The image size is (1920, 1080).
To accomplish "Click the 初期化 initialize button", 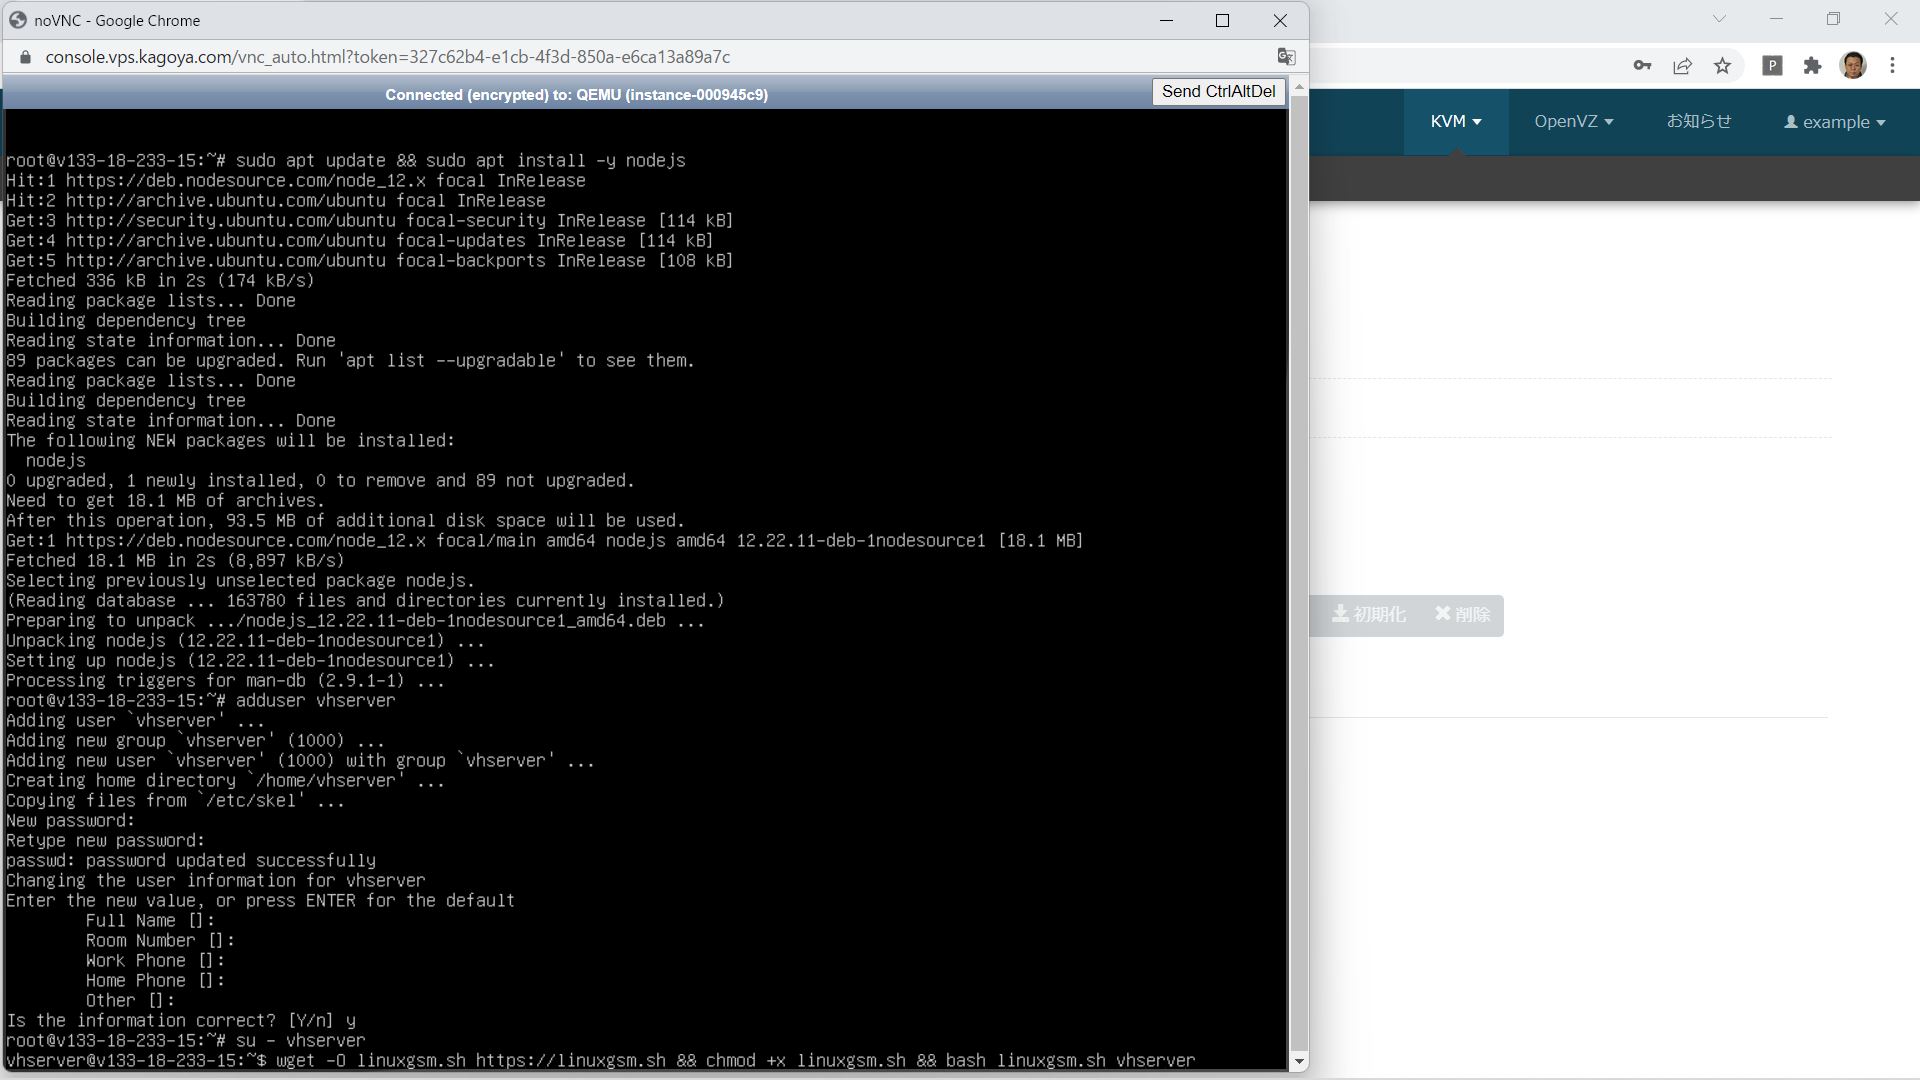I will point(1369,615).
